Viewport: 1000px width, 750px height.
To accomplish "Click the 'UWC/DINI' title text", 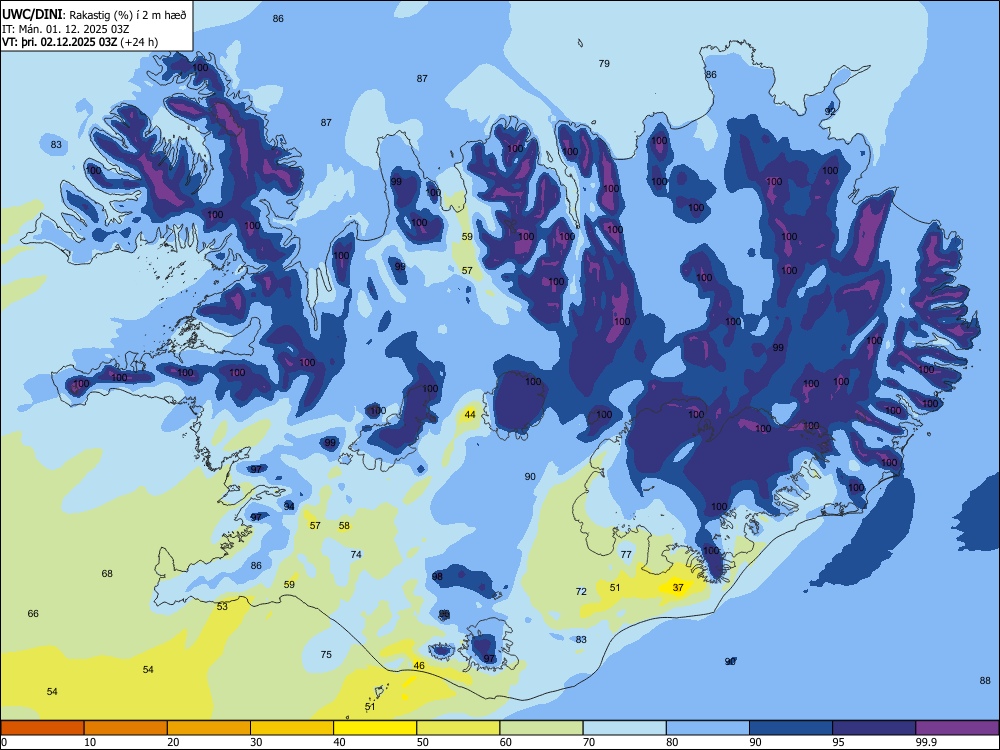I will click(33, 14).
